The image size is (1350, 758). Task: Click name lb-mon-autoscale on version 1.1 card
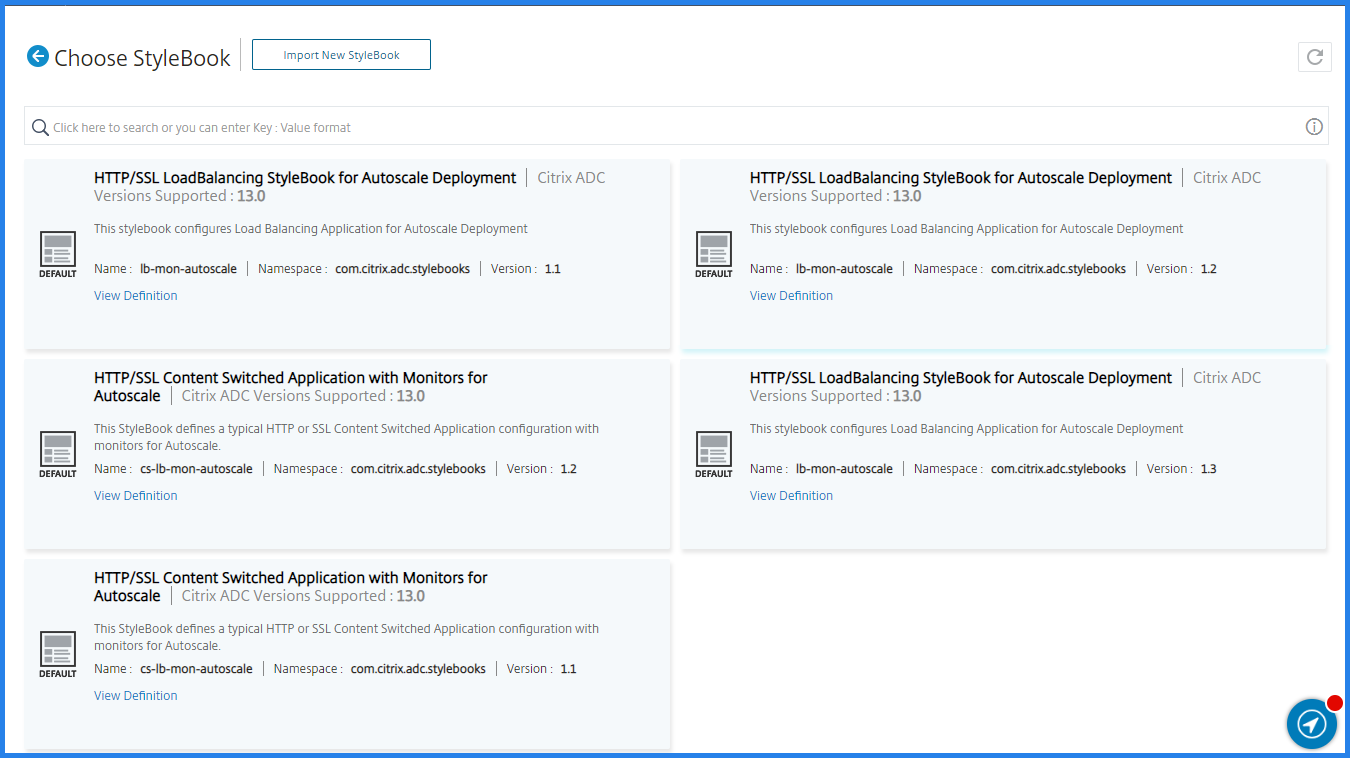(x=188, y=269)
